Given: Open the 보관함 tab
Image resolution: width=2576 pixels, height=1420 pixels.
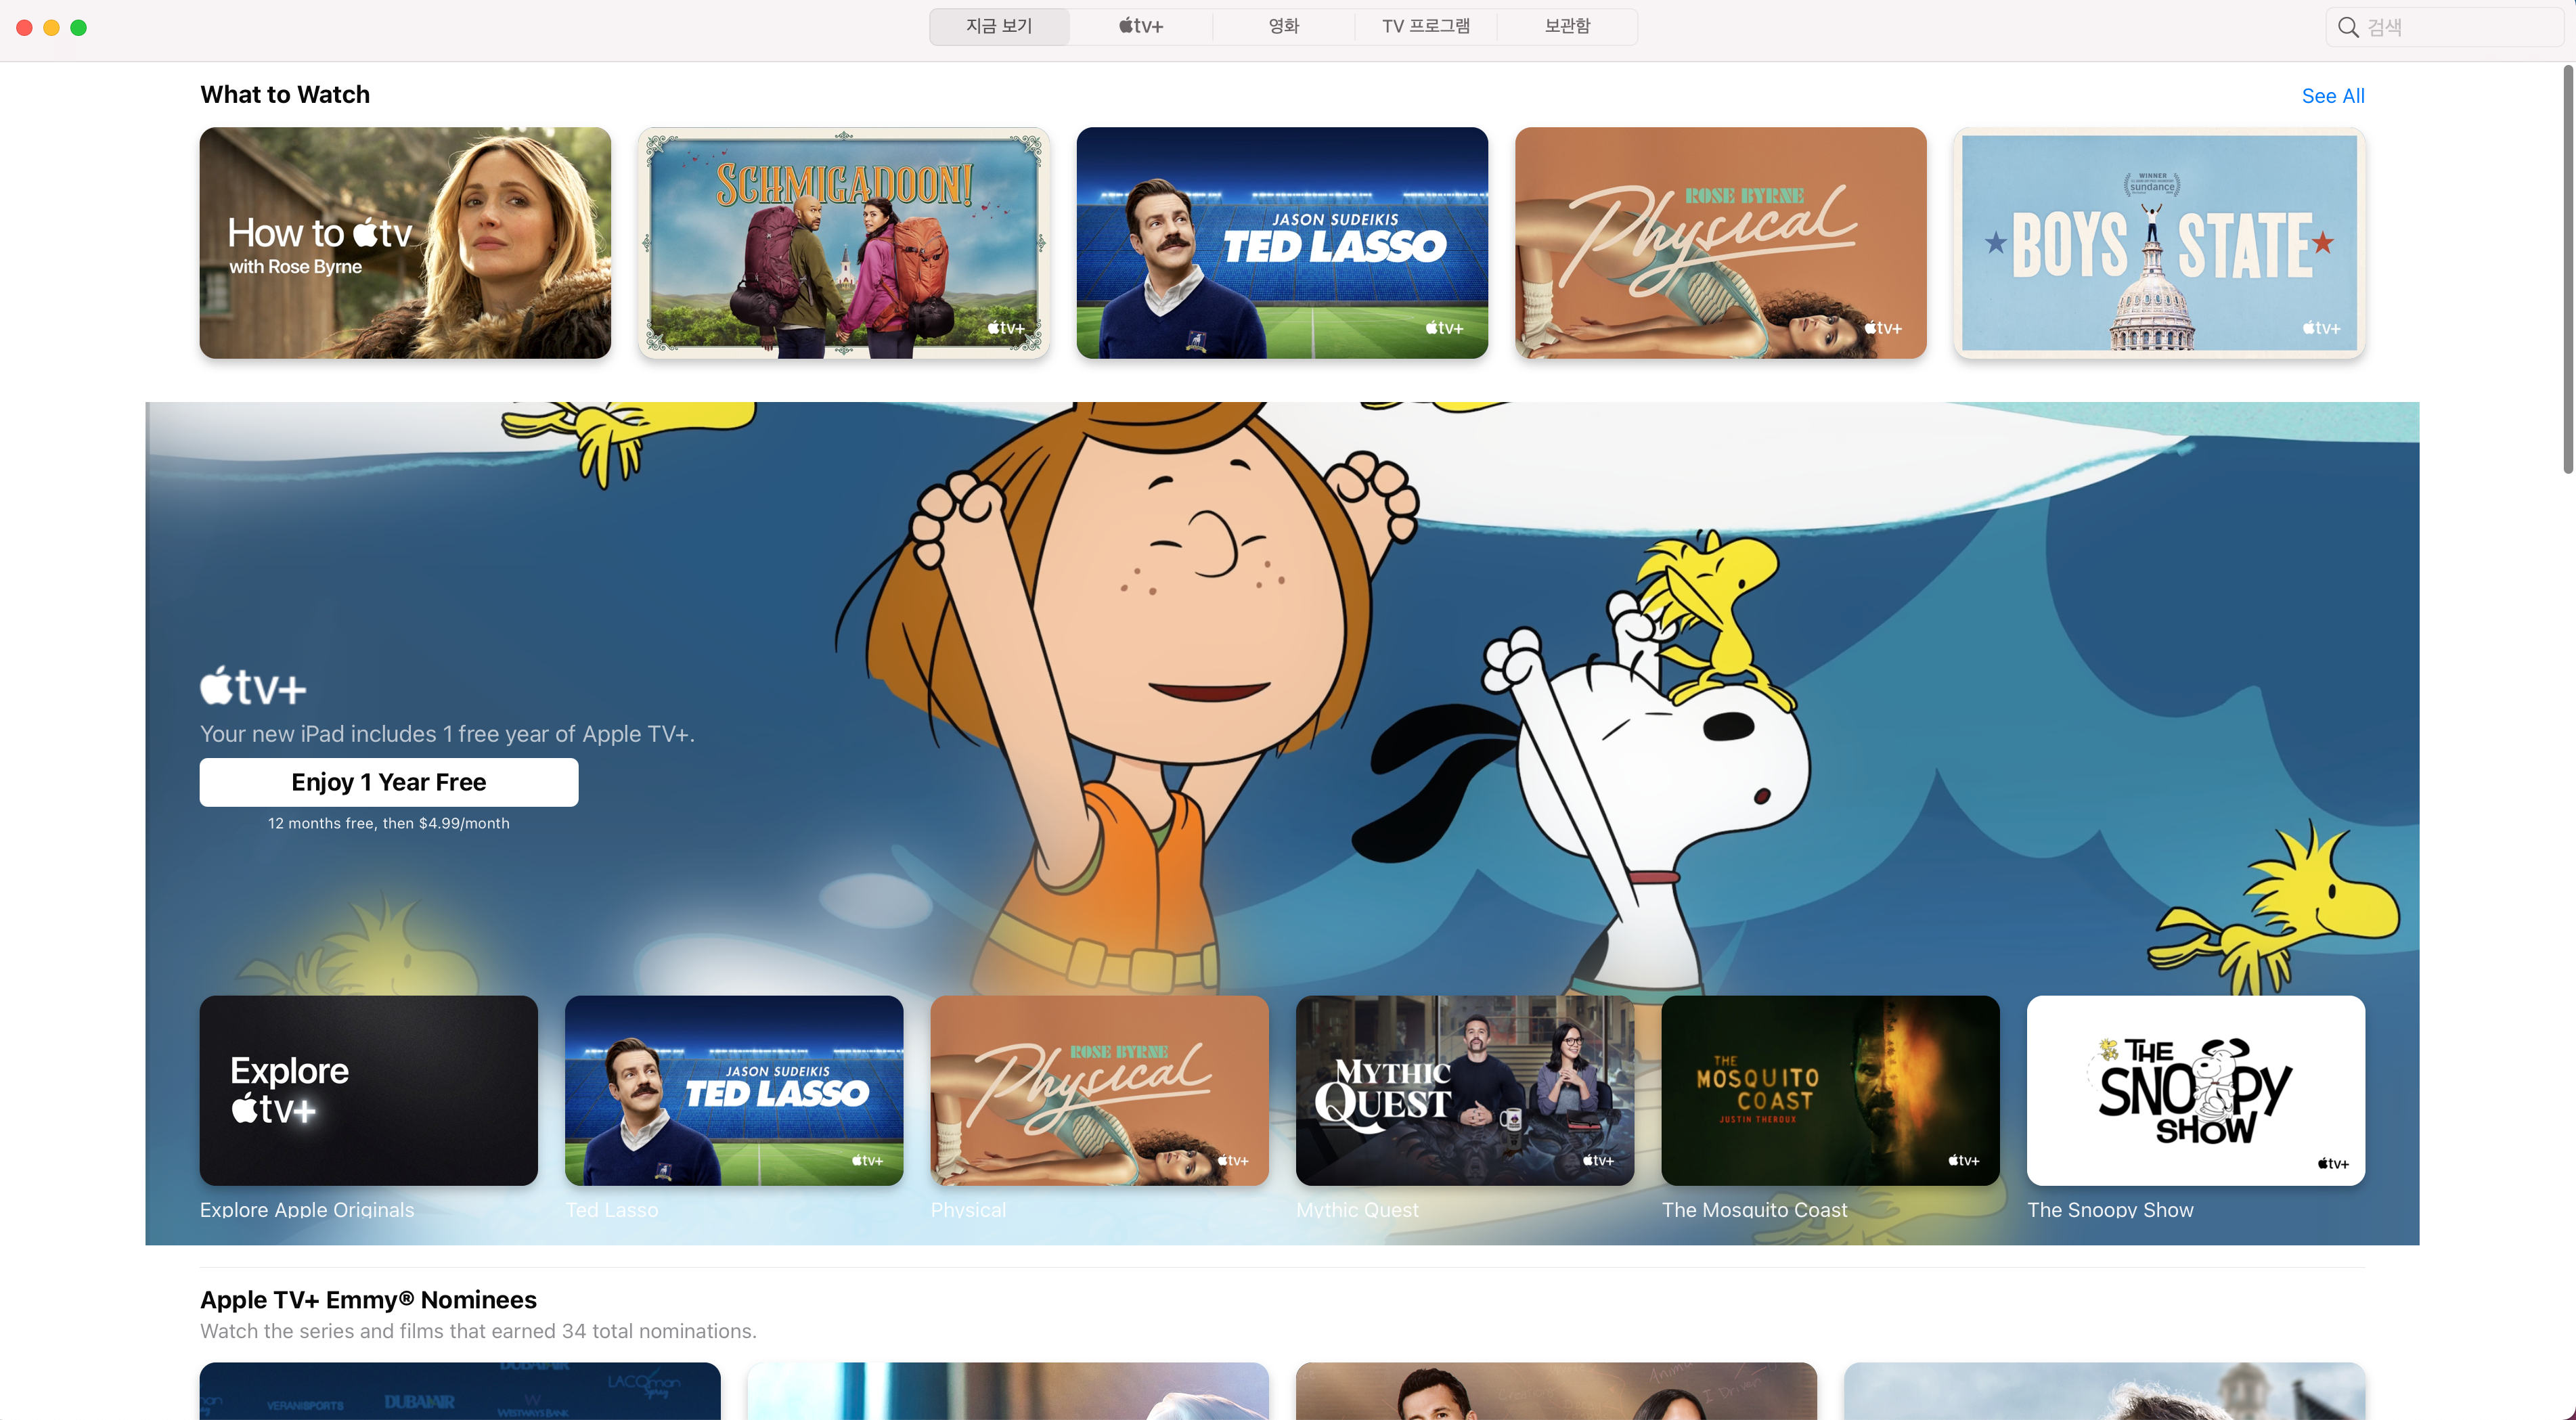Looking at the screenshot, I should click(x=1566, y=26).
